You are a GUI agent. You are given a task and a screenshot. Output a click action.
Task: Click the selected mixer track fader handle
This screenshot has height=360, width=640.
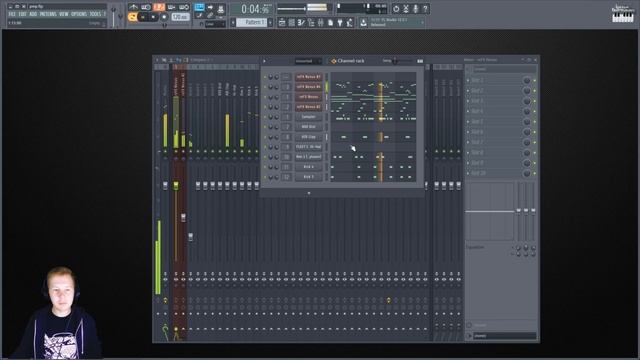coord(176,186)
